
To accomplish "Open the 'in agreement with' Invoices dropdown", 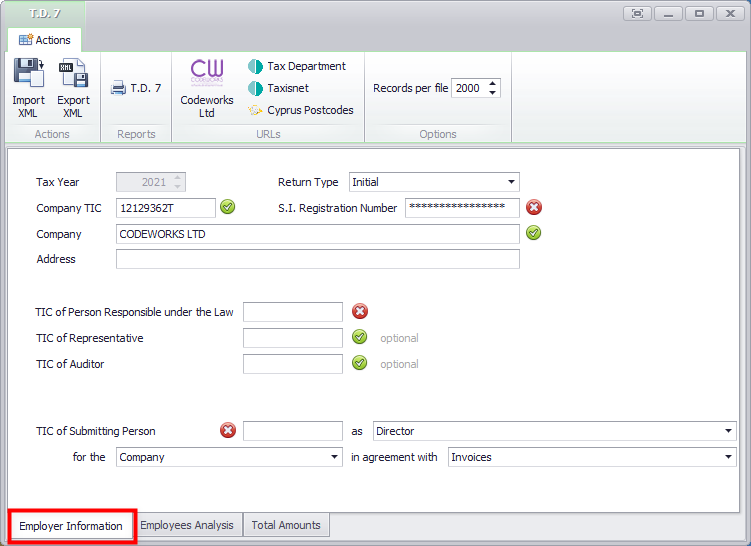I will [x=728, y=457].
